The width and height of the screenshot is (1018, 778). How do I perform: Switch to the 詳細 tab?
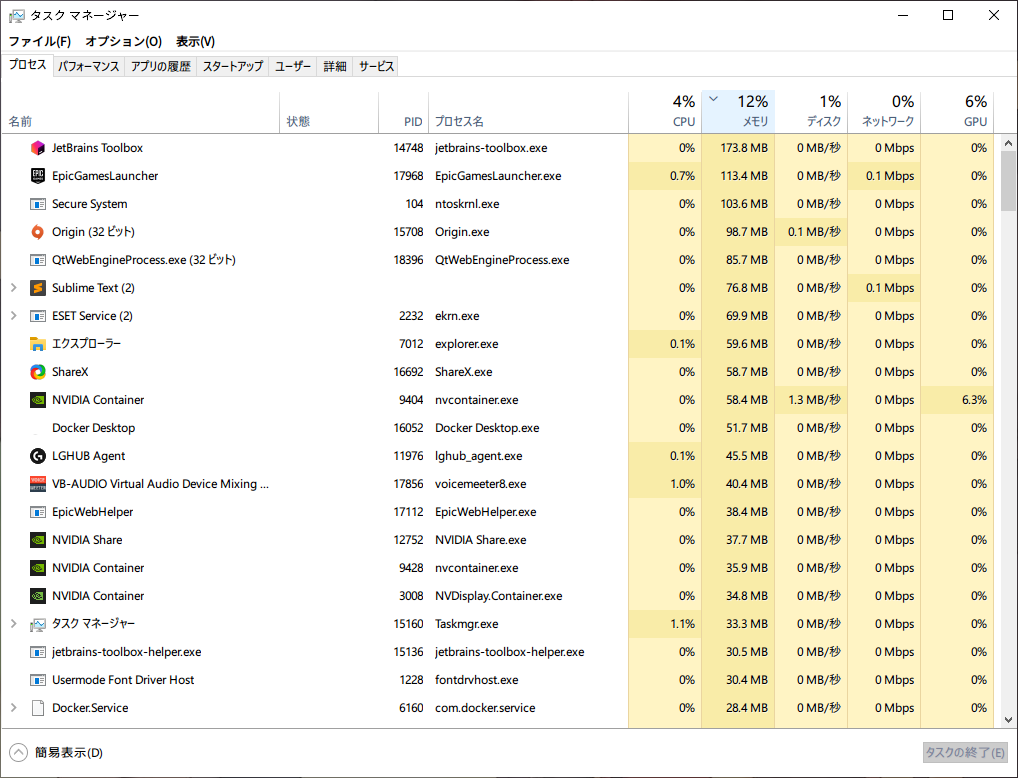pyautogui.click(x=334, y=66)
